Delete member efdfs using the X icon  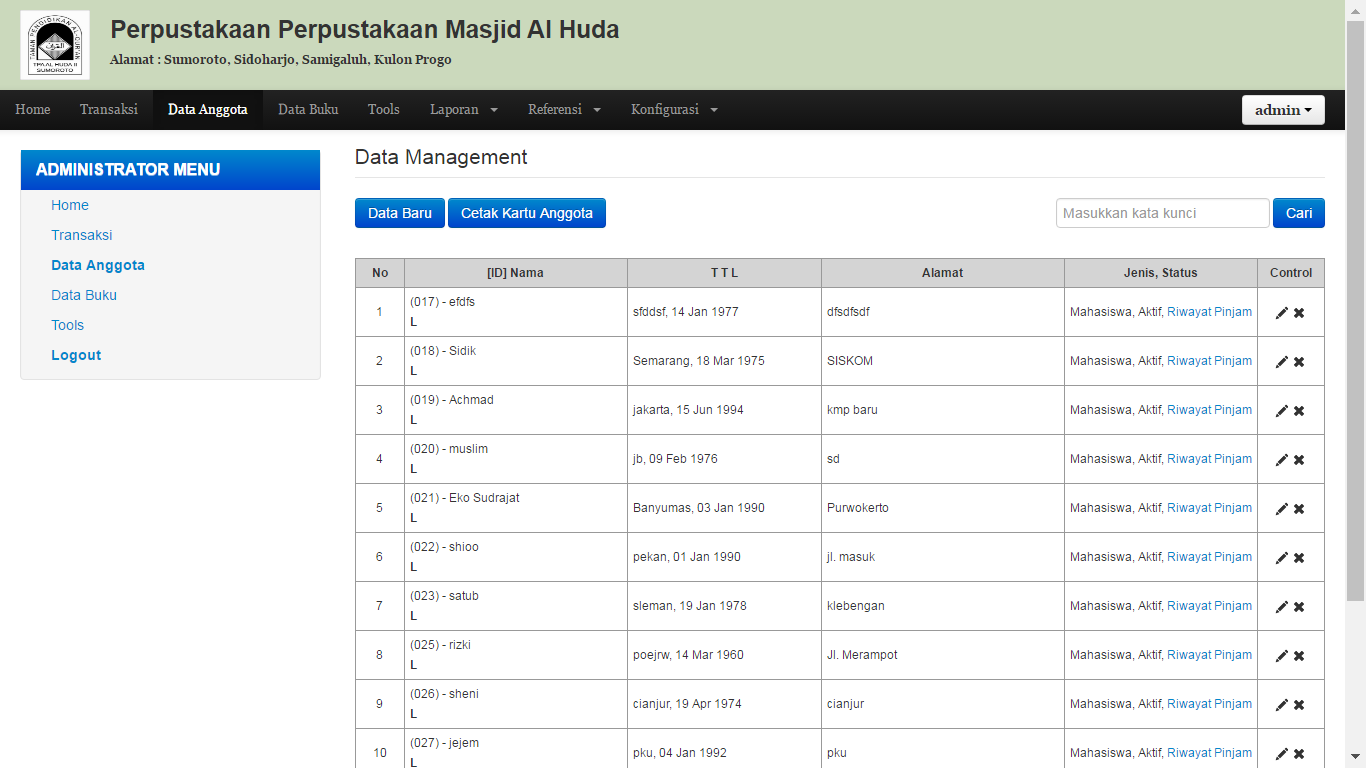click(1299, 313)
